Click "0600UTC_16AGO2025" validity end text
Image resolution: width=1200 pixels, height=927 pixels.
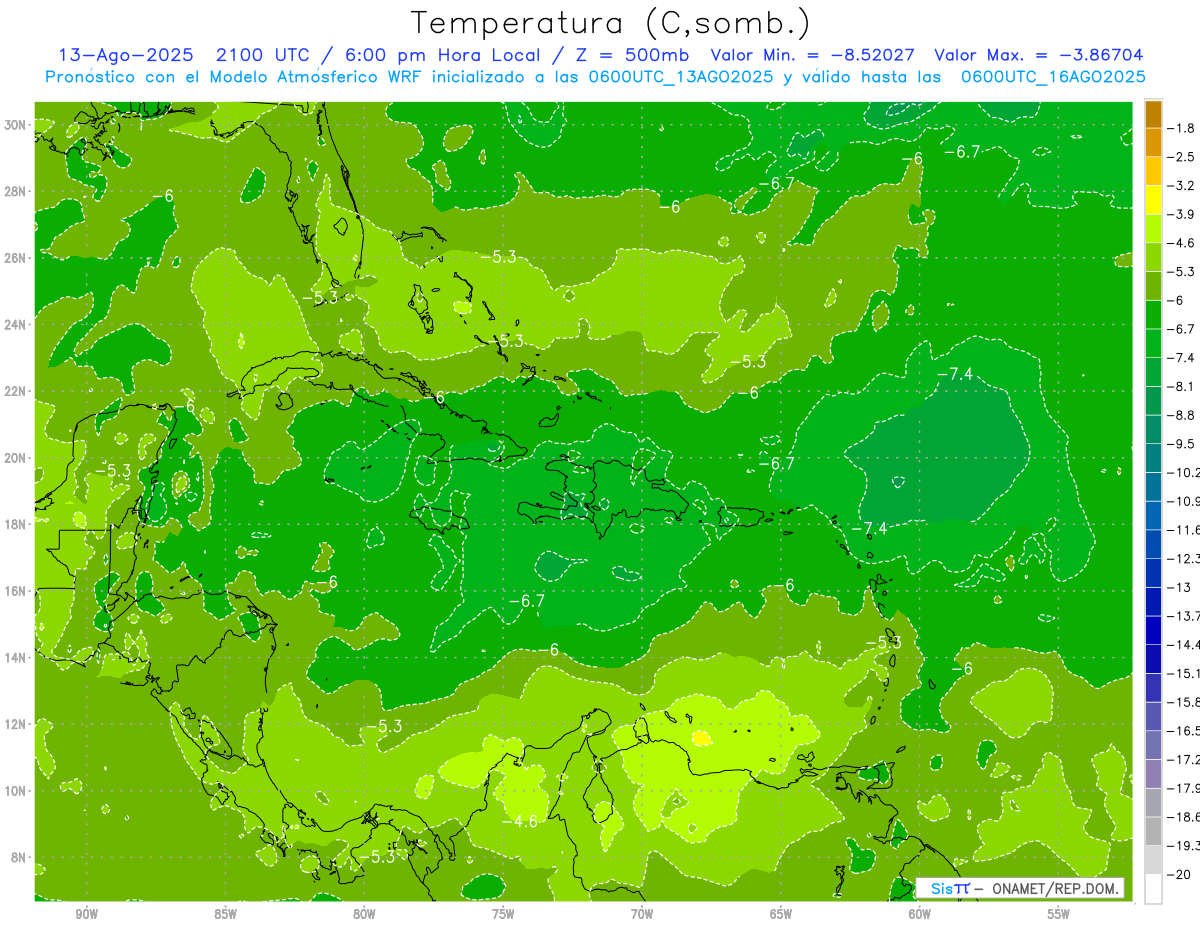click(x=1053, y=76)
